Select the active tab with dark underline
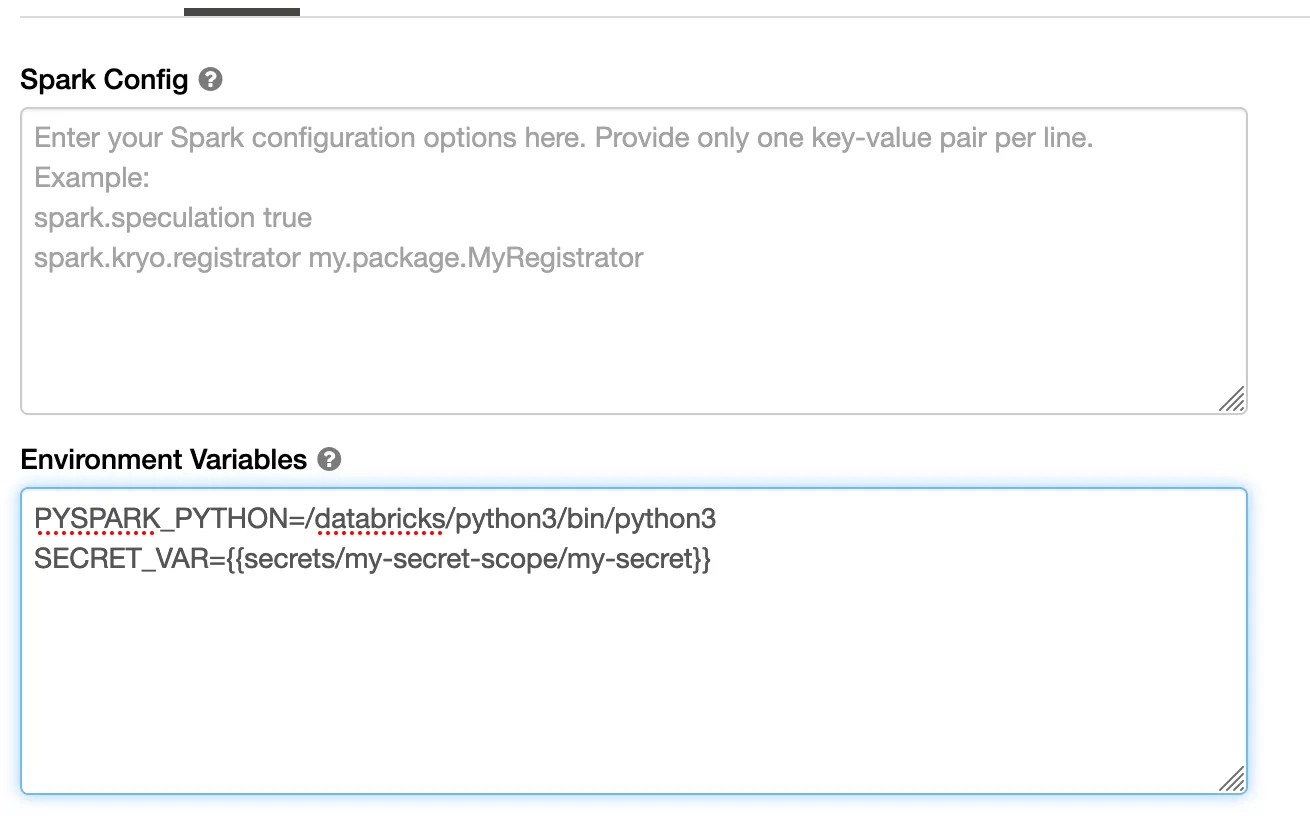1310x830 pixels. pyautogui.click(x=241, y=10)
